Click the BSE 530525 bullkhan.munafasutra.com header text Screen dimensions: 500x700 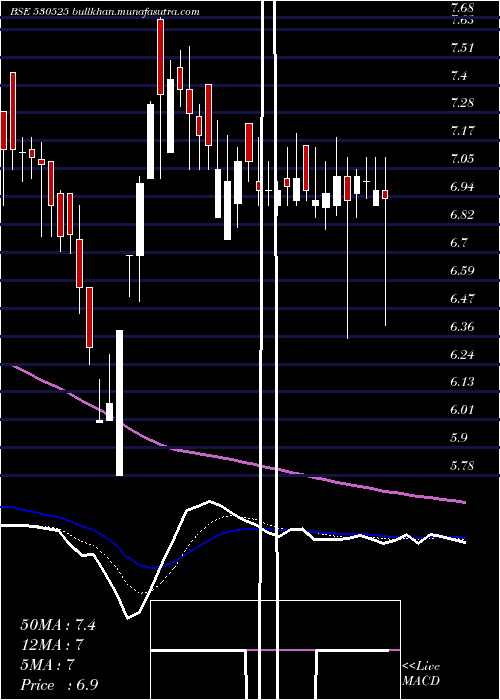(105, 12)
